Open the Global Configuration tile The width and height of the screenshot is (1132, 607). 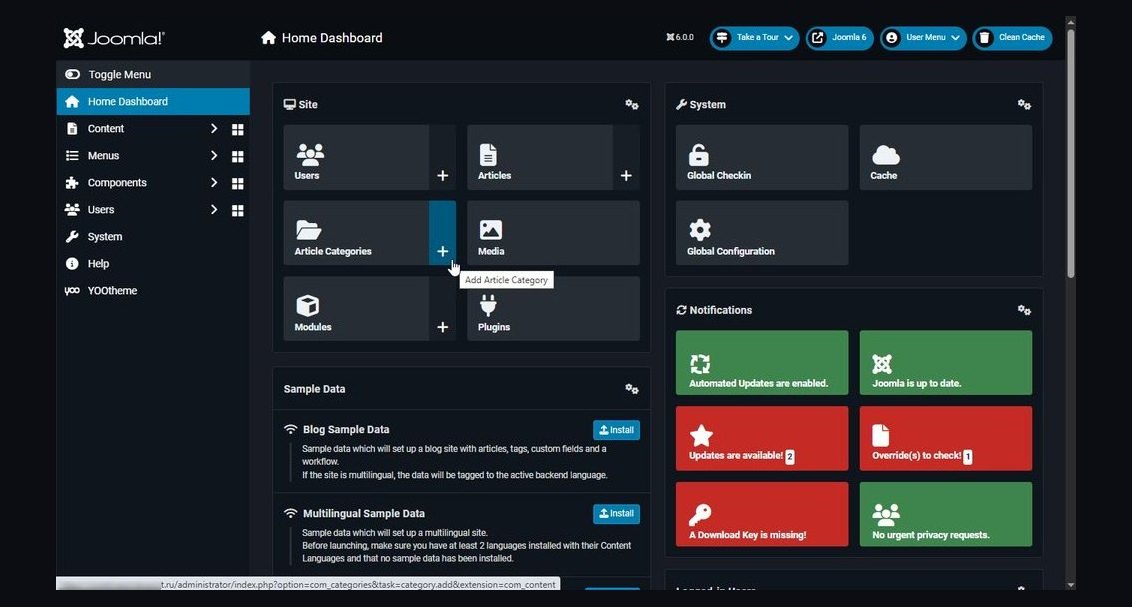pyautogui.click(x=762, y=233)
